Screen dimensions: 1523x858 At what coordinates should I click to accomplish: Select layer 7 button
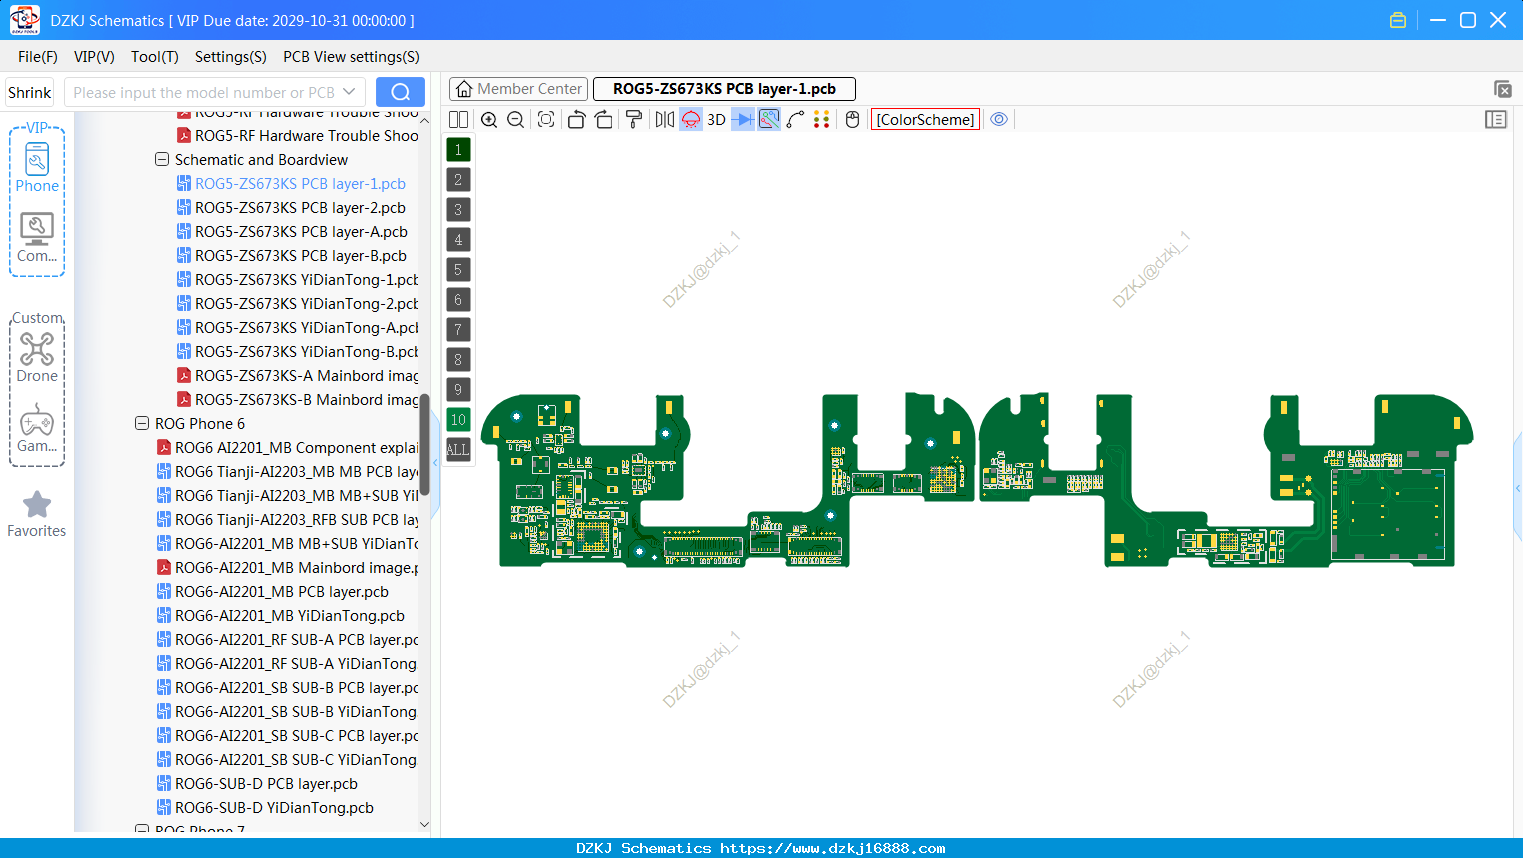click(458, 330)
